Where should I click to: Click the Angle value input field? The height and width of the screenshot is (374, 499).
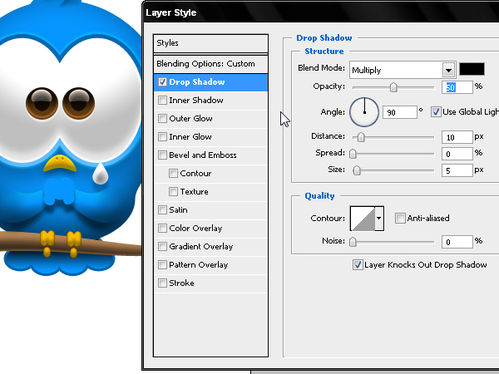(399, 112)
